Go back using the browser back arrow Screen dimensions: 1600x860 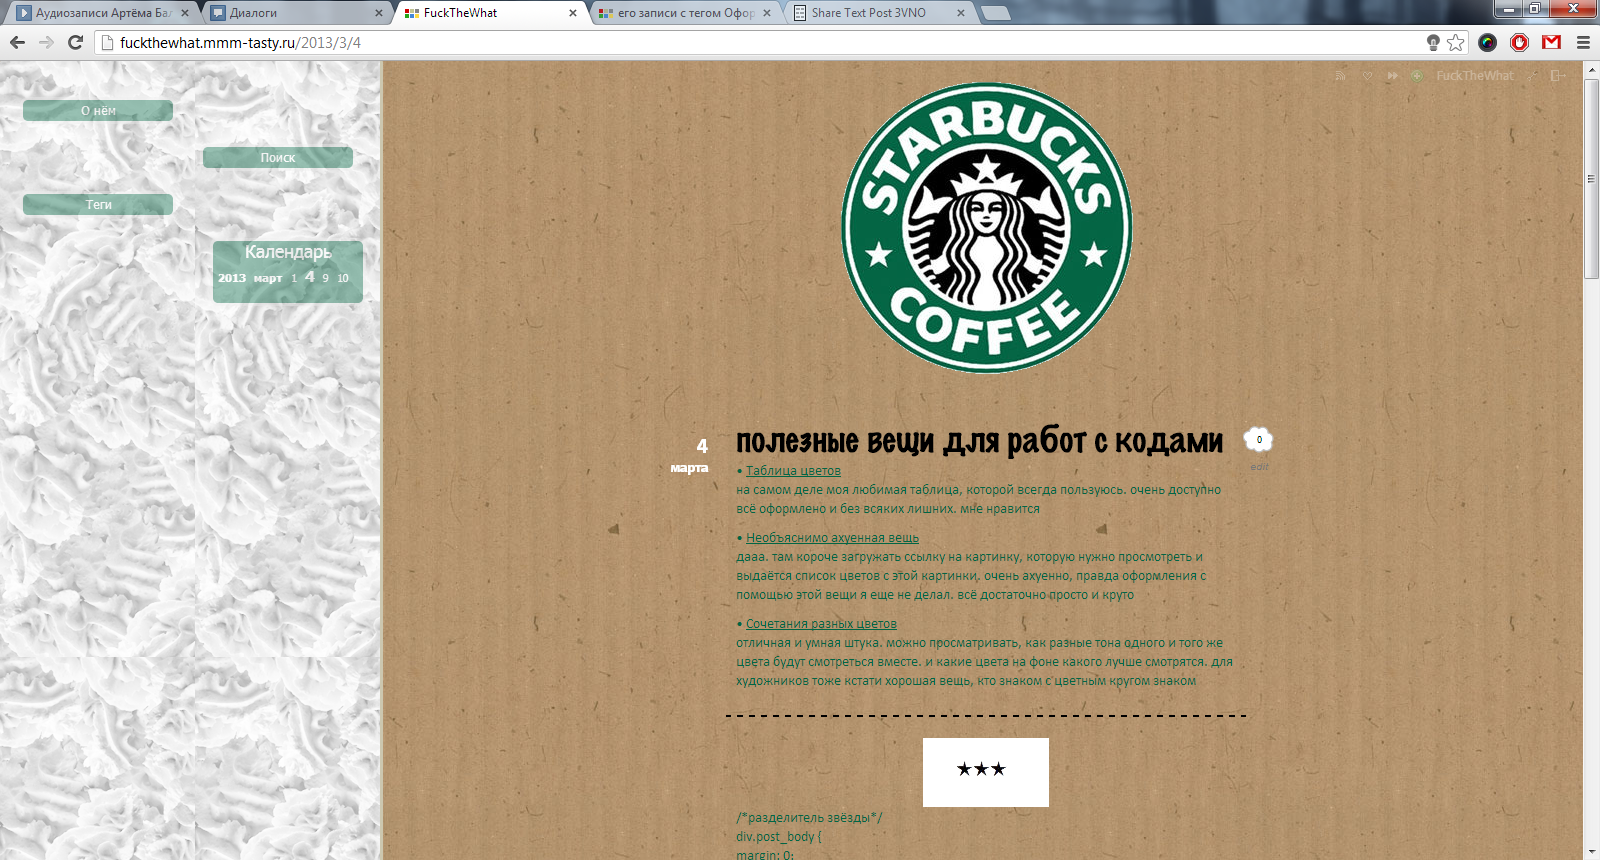(17, 42)
